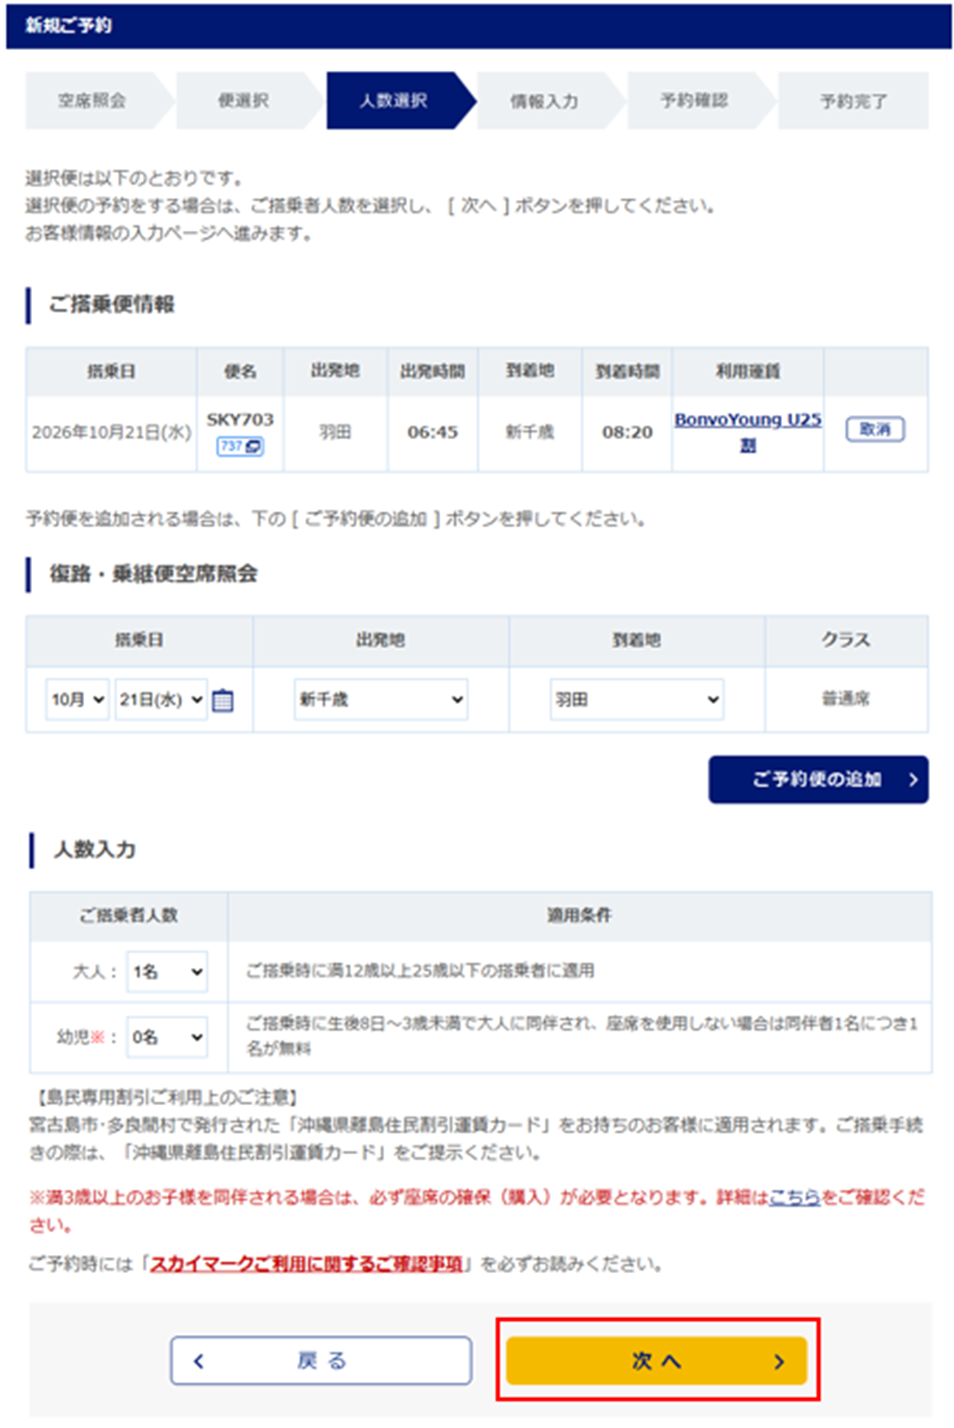Image resolution: width=954 pixels, height=1428 pixels.
Task: Open the スカイマークご利用に関するご確認事項 link
Action: [x=307, y=1264]
